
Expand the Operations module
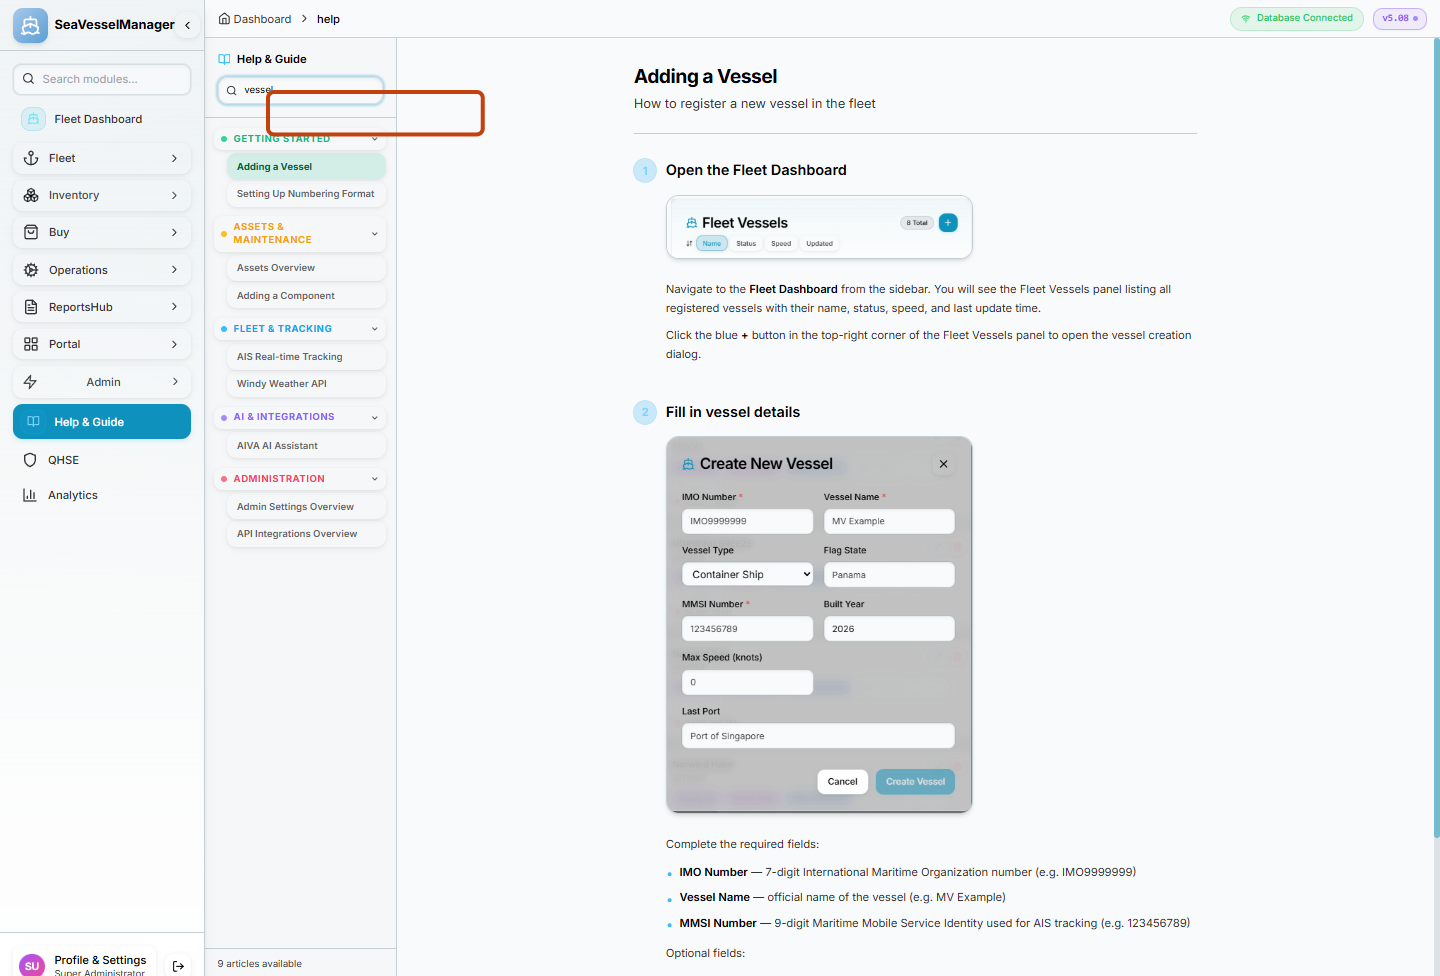pyautogui.click(x=102, y=270)
